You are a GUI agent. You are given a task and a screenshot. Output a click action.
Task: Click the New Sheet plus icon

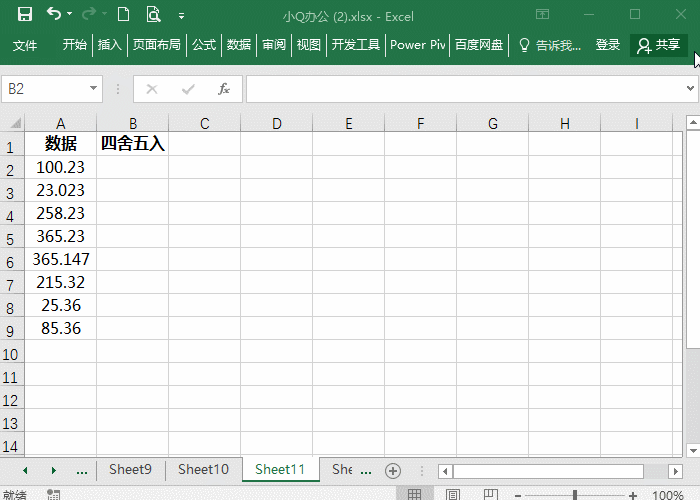(x=393, y=471)
